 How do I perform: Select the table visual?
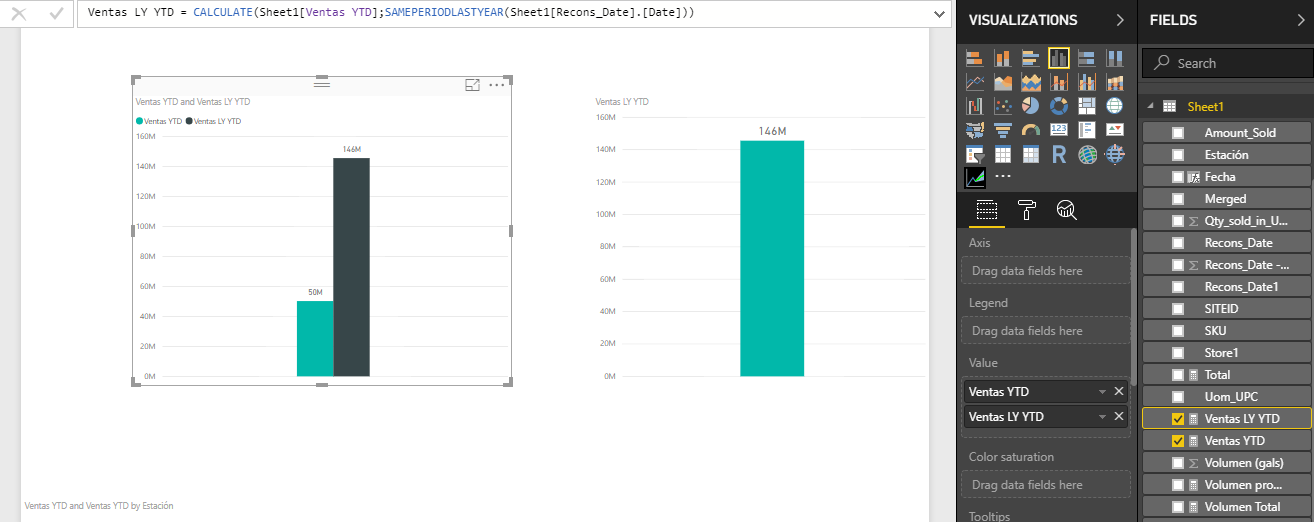[1002, 154]
